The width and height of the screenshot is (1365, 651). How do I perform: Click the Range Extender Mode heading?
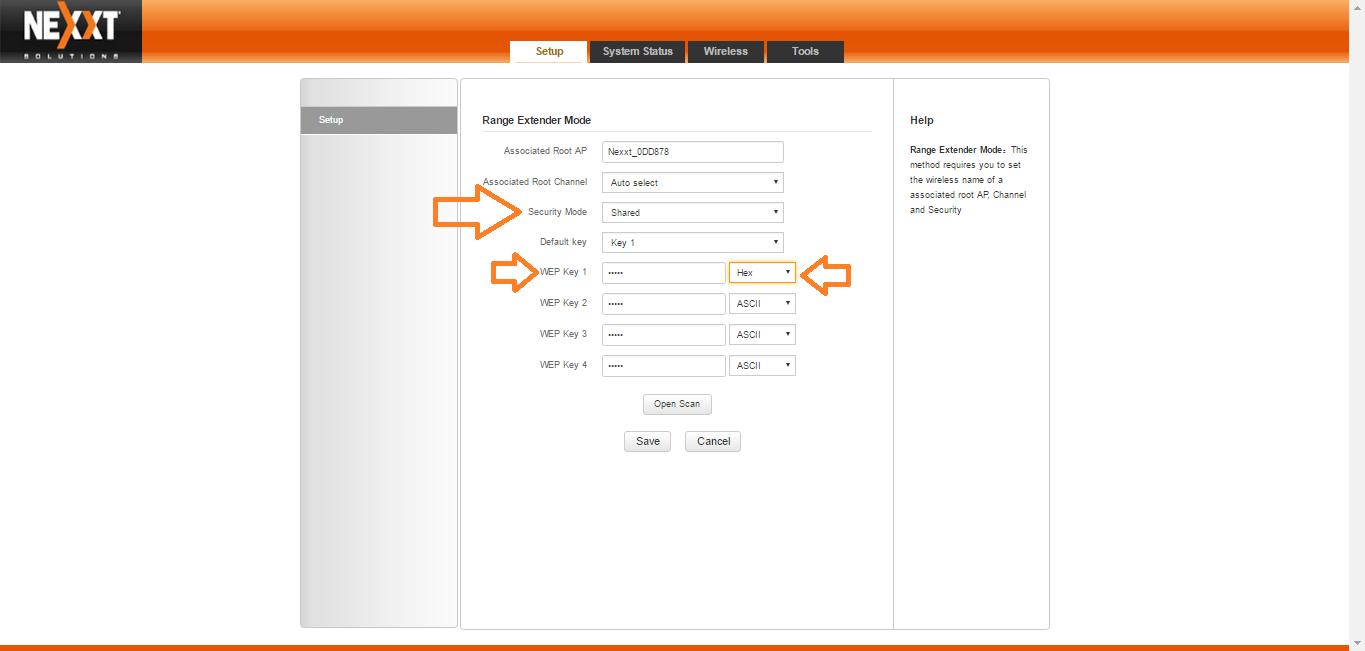(x=537, y=120)
